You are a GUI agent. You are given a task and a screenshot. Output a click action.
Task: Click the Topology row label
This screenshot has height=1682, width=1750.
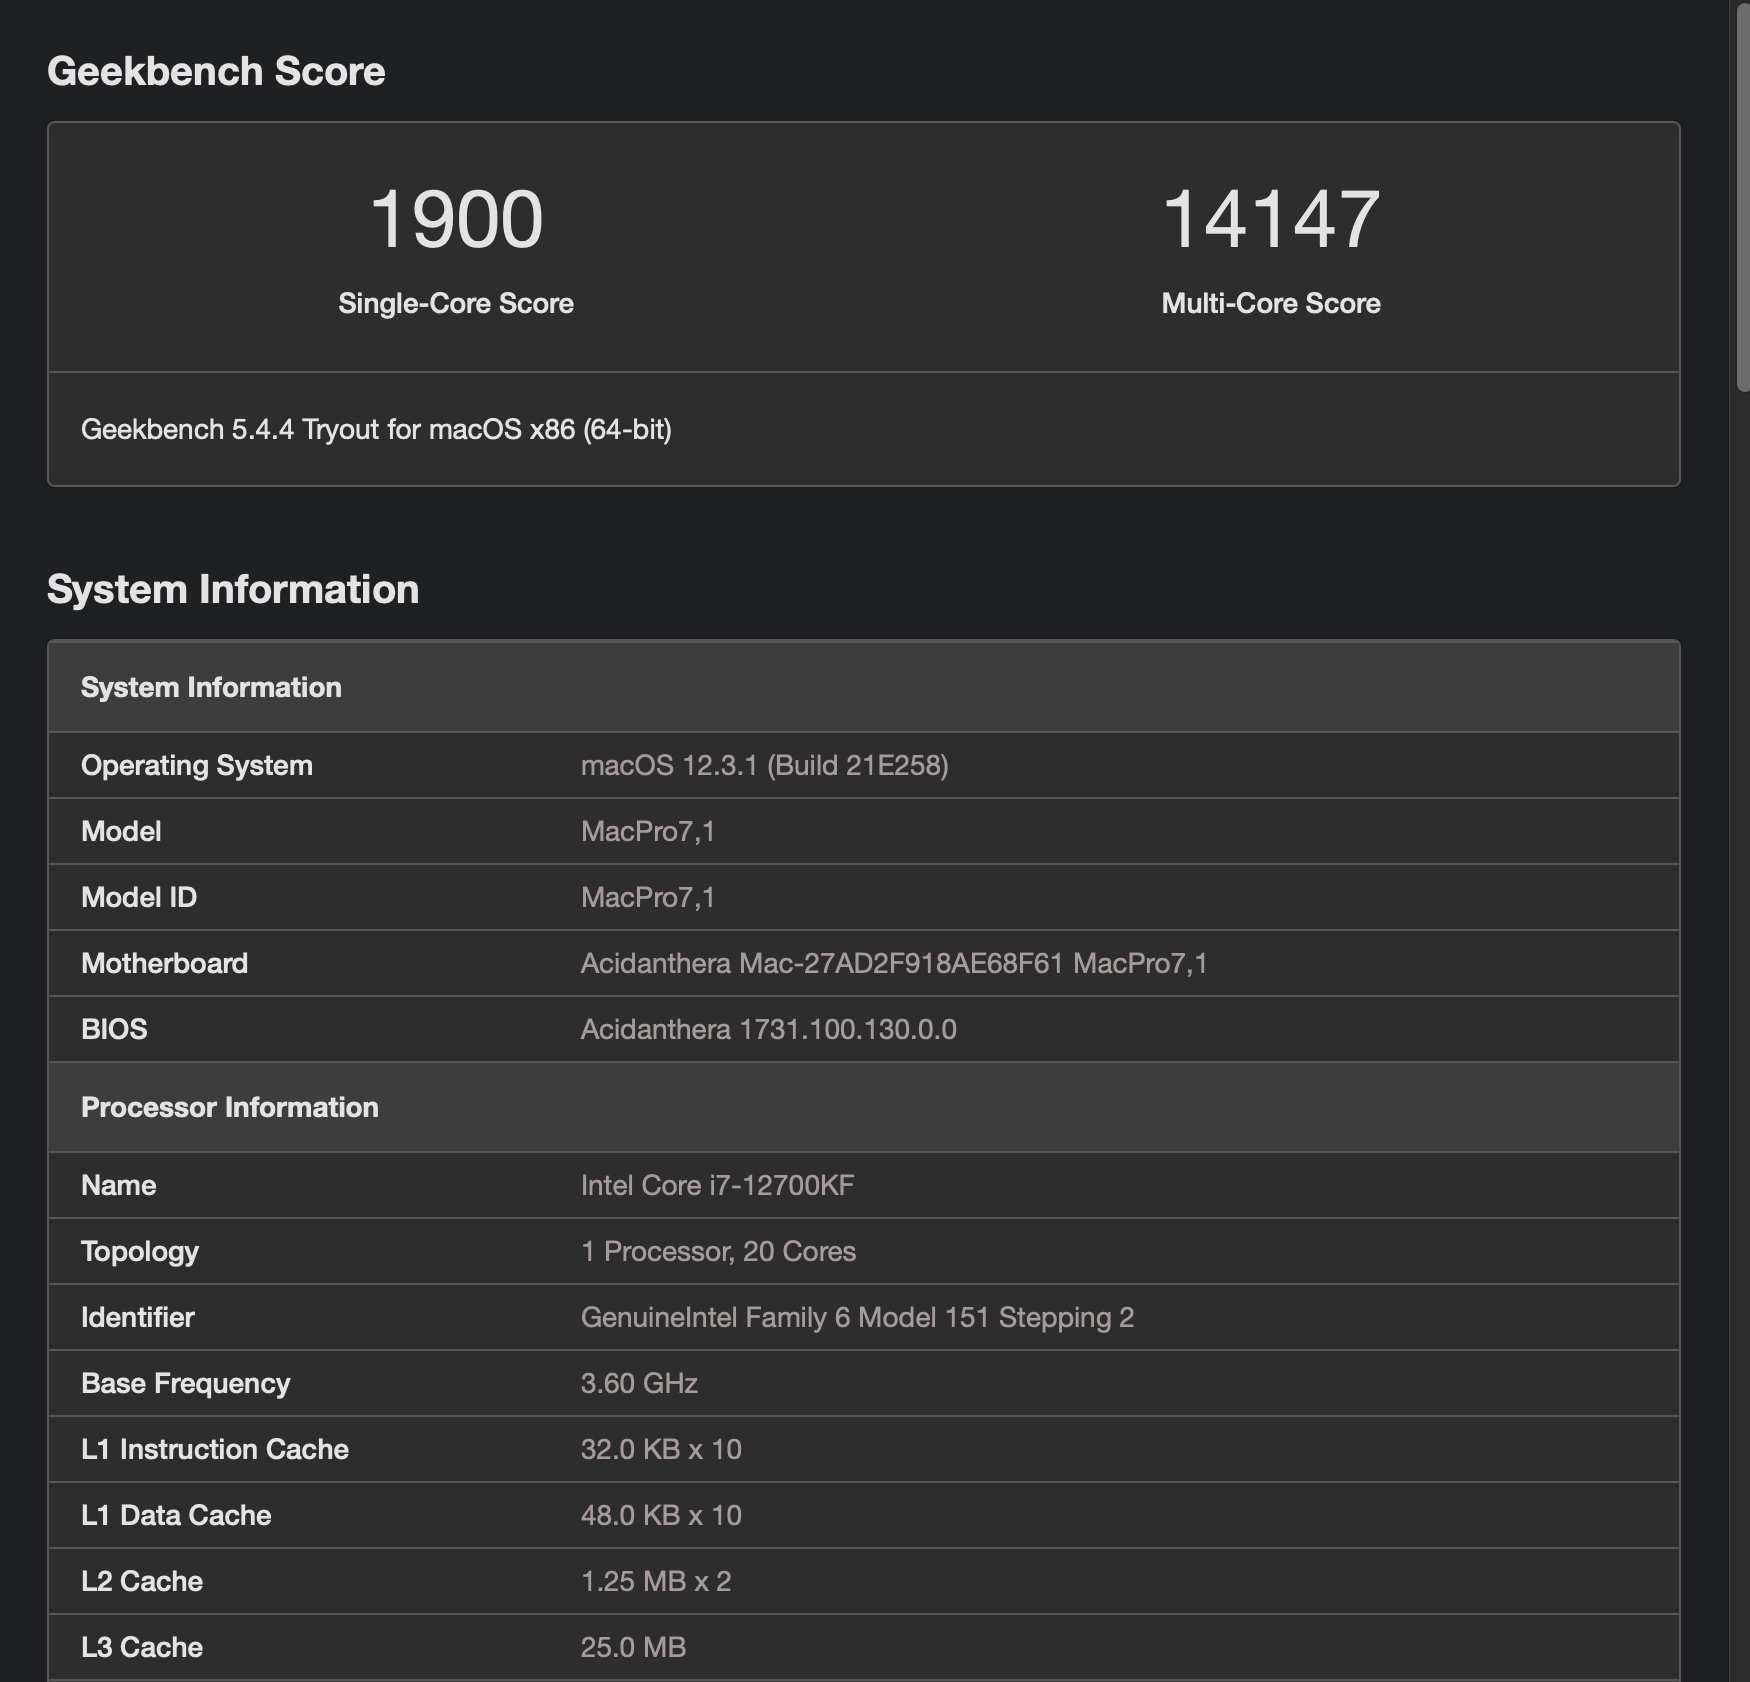(x=140, y=1251)
